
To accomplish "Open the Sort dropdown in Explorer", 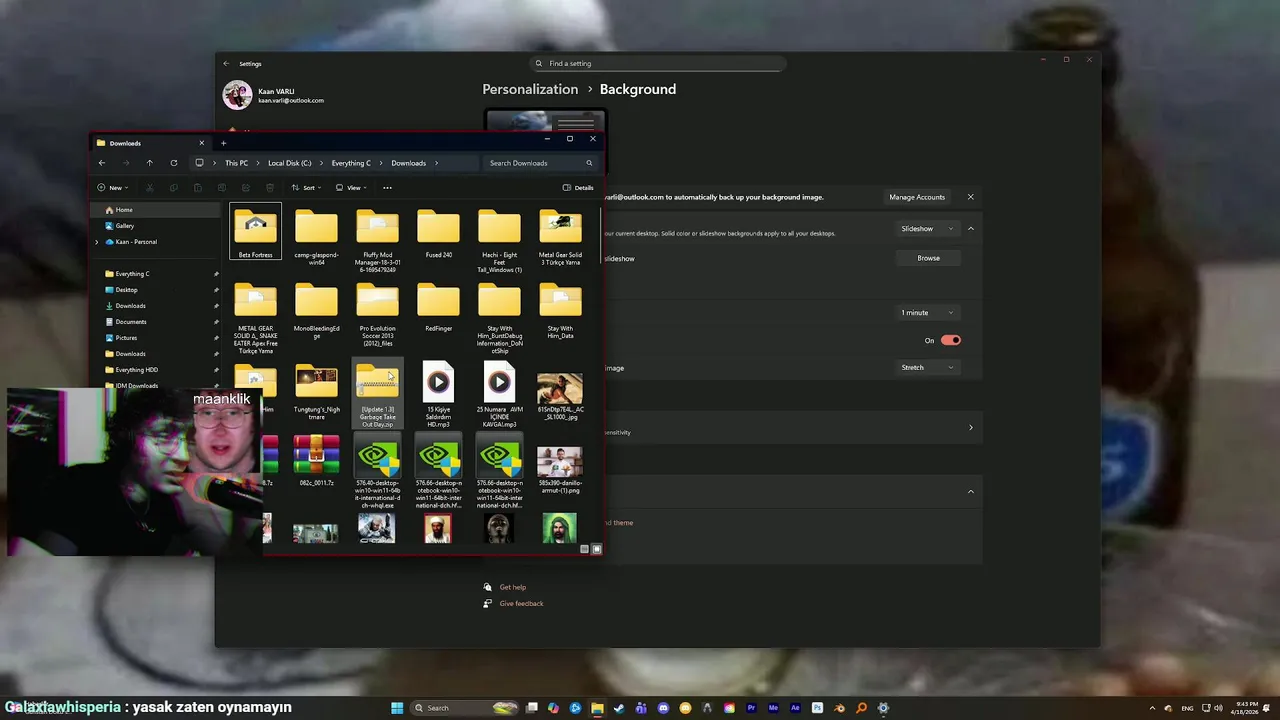I will click(x=306, y=187).
